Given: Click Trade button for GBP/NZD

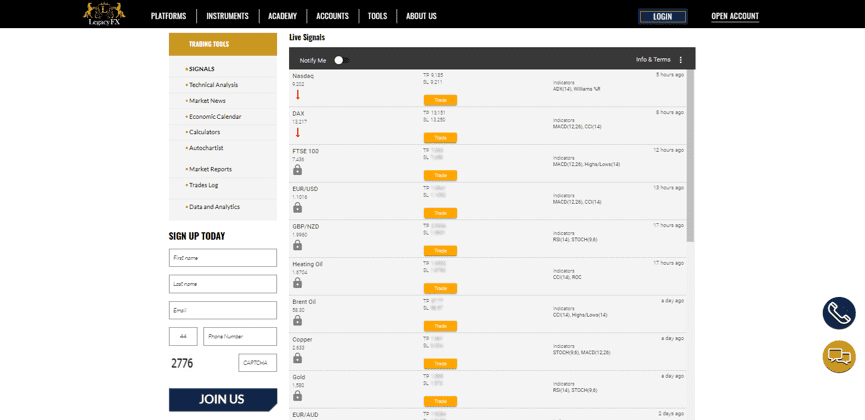Looking at the screenshot, I should coord(440,251).
